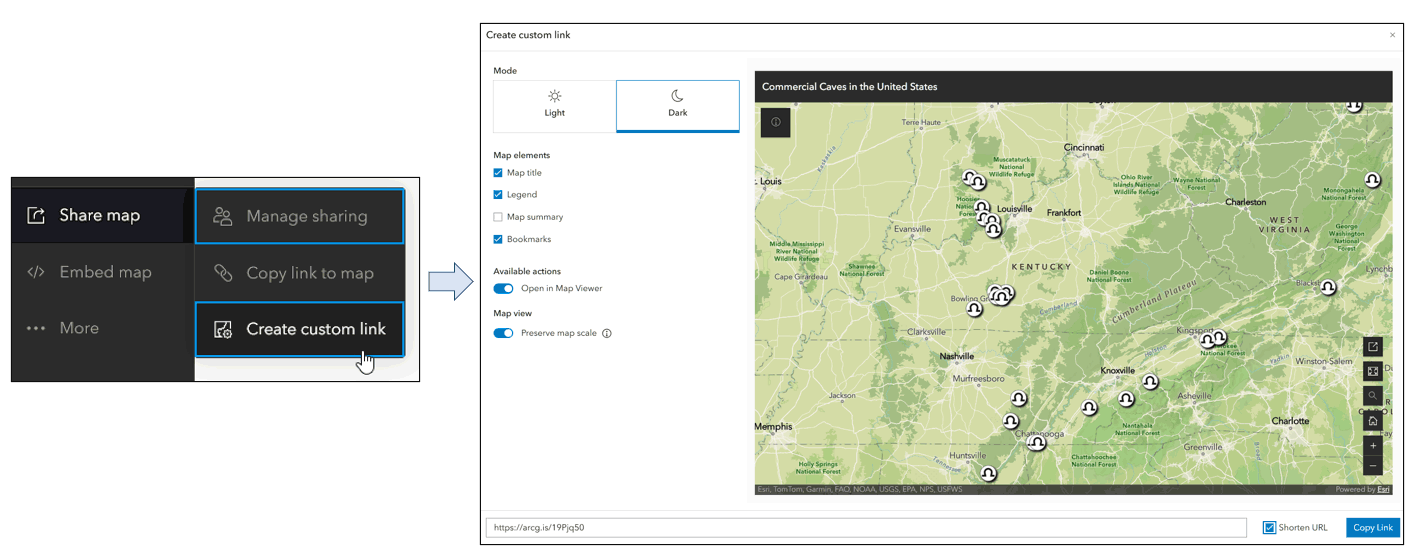Click the cave marker near Chattanooga

click(1037, 442)
